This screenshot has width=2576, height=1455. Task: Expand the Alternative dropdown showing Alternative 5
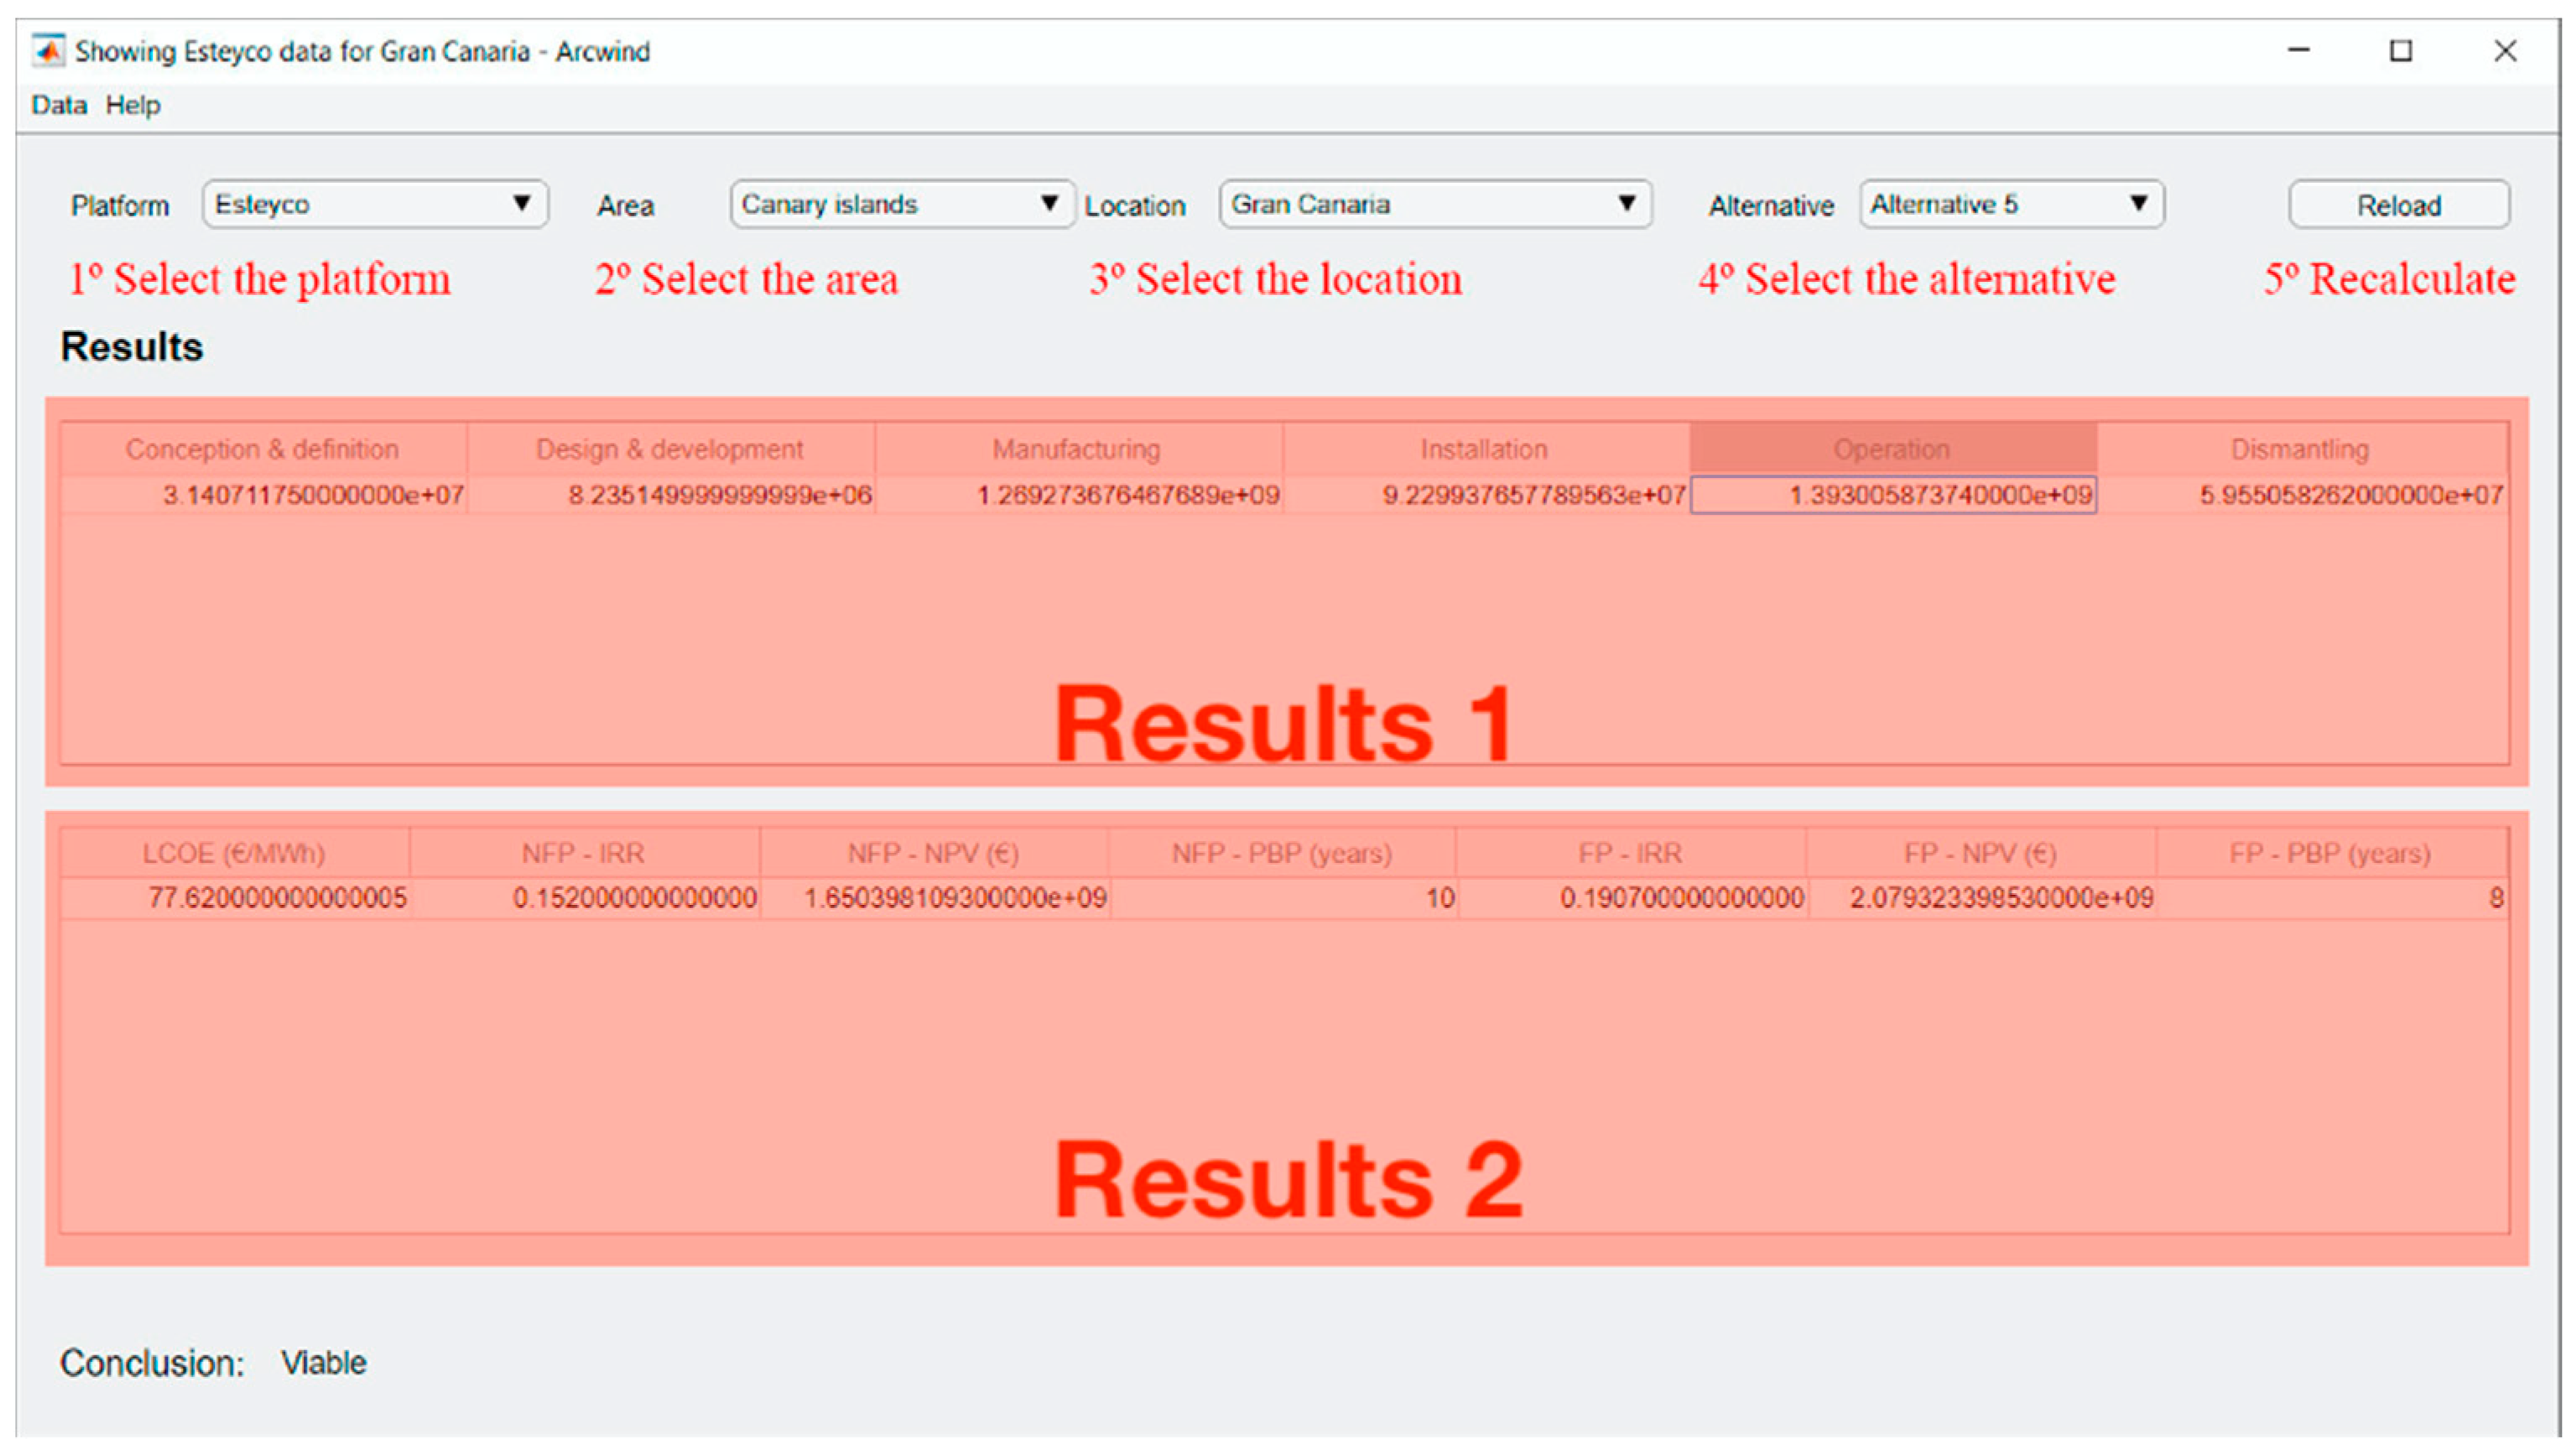coord(2011,204)
